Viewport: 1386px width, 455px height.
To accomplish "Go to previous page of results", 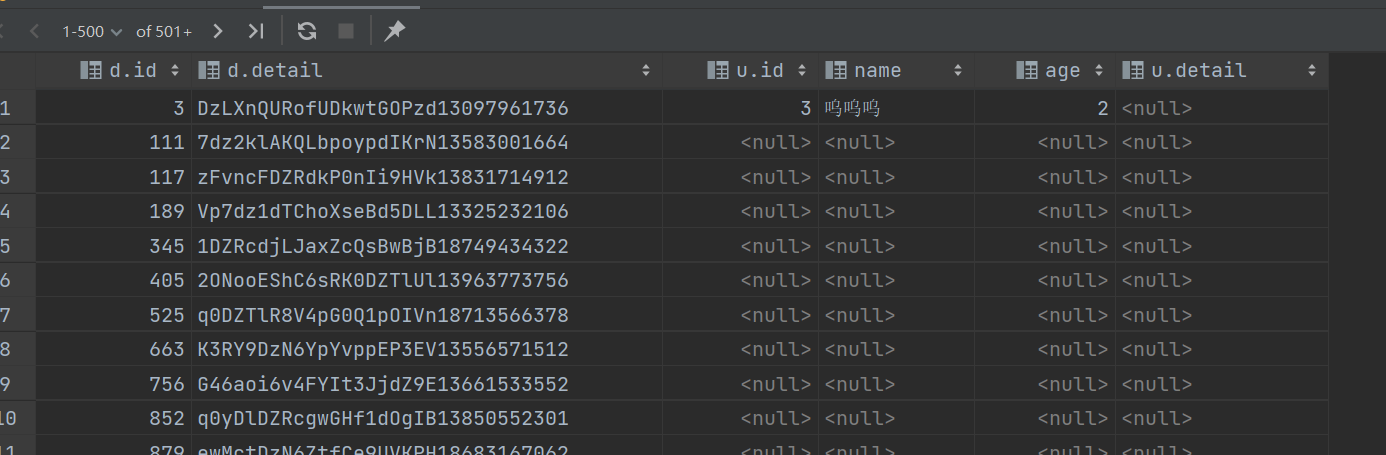I will [x=35, y=31].
